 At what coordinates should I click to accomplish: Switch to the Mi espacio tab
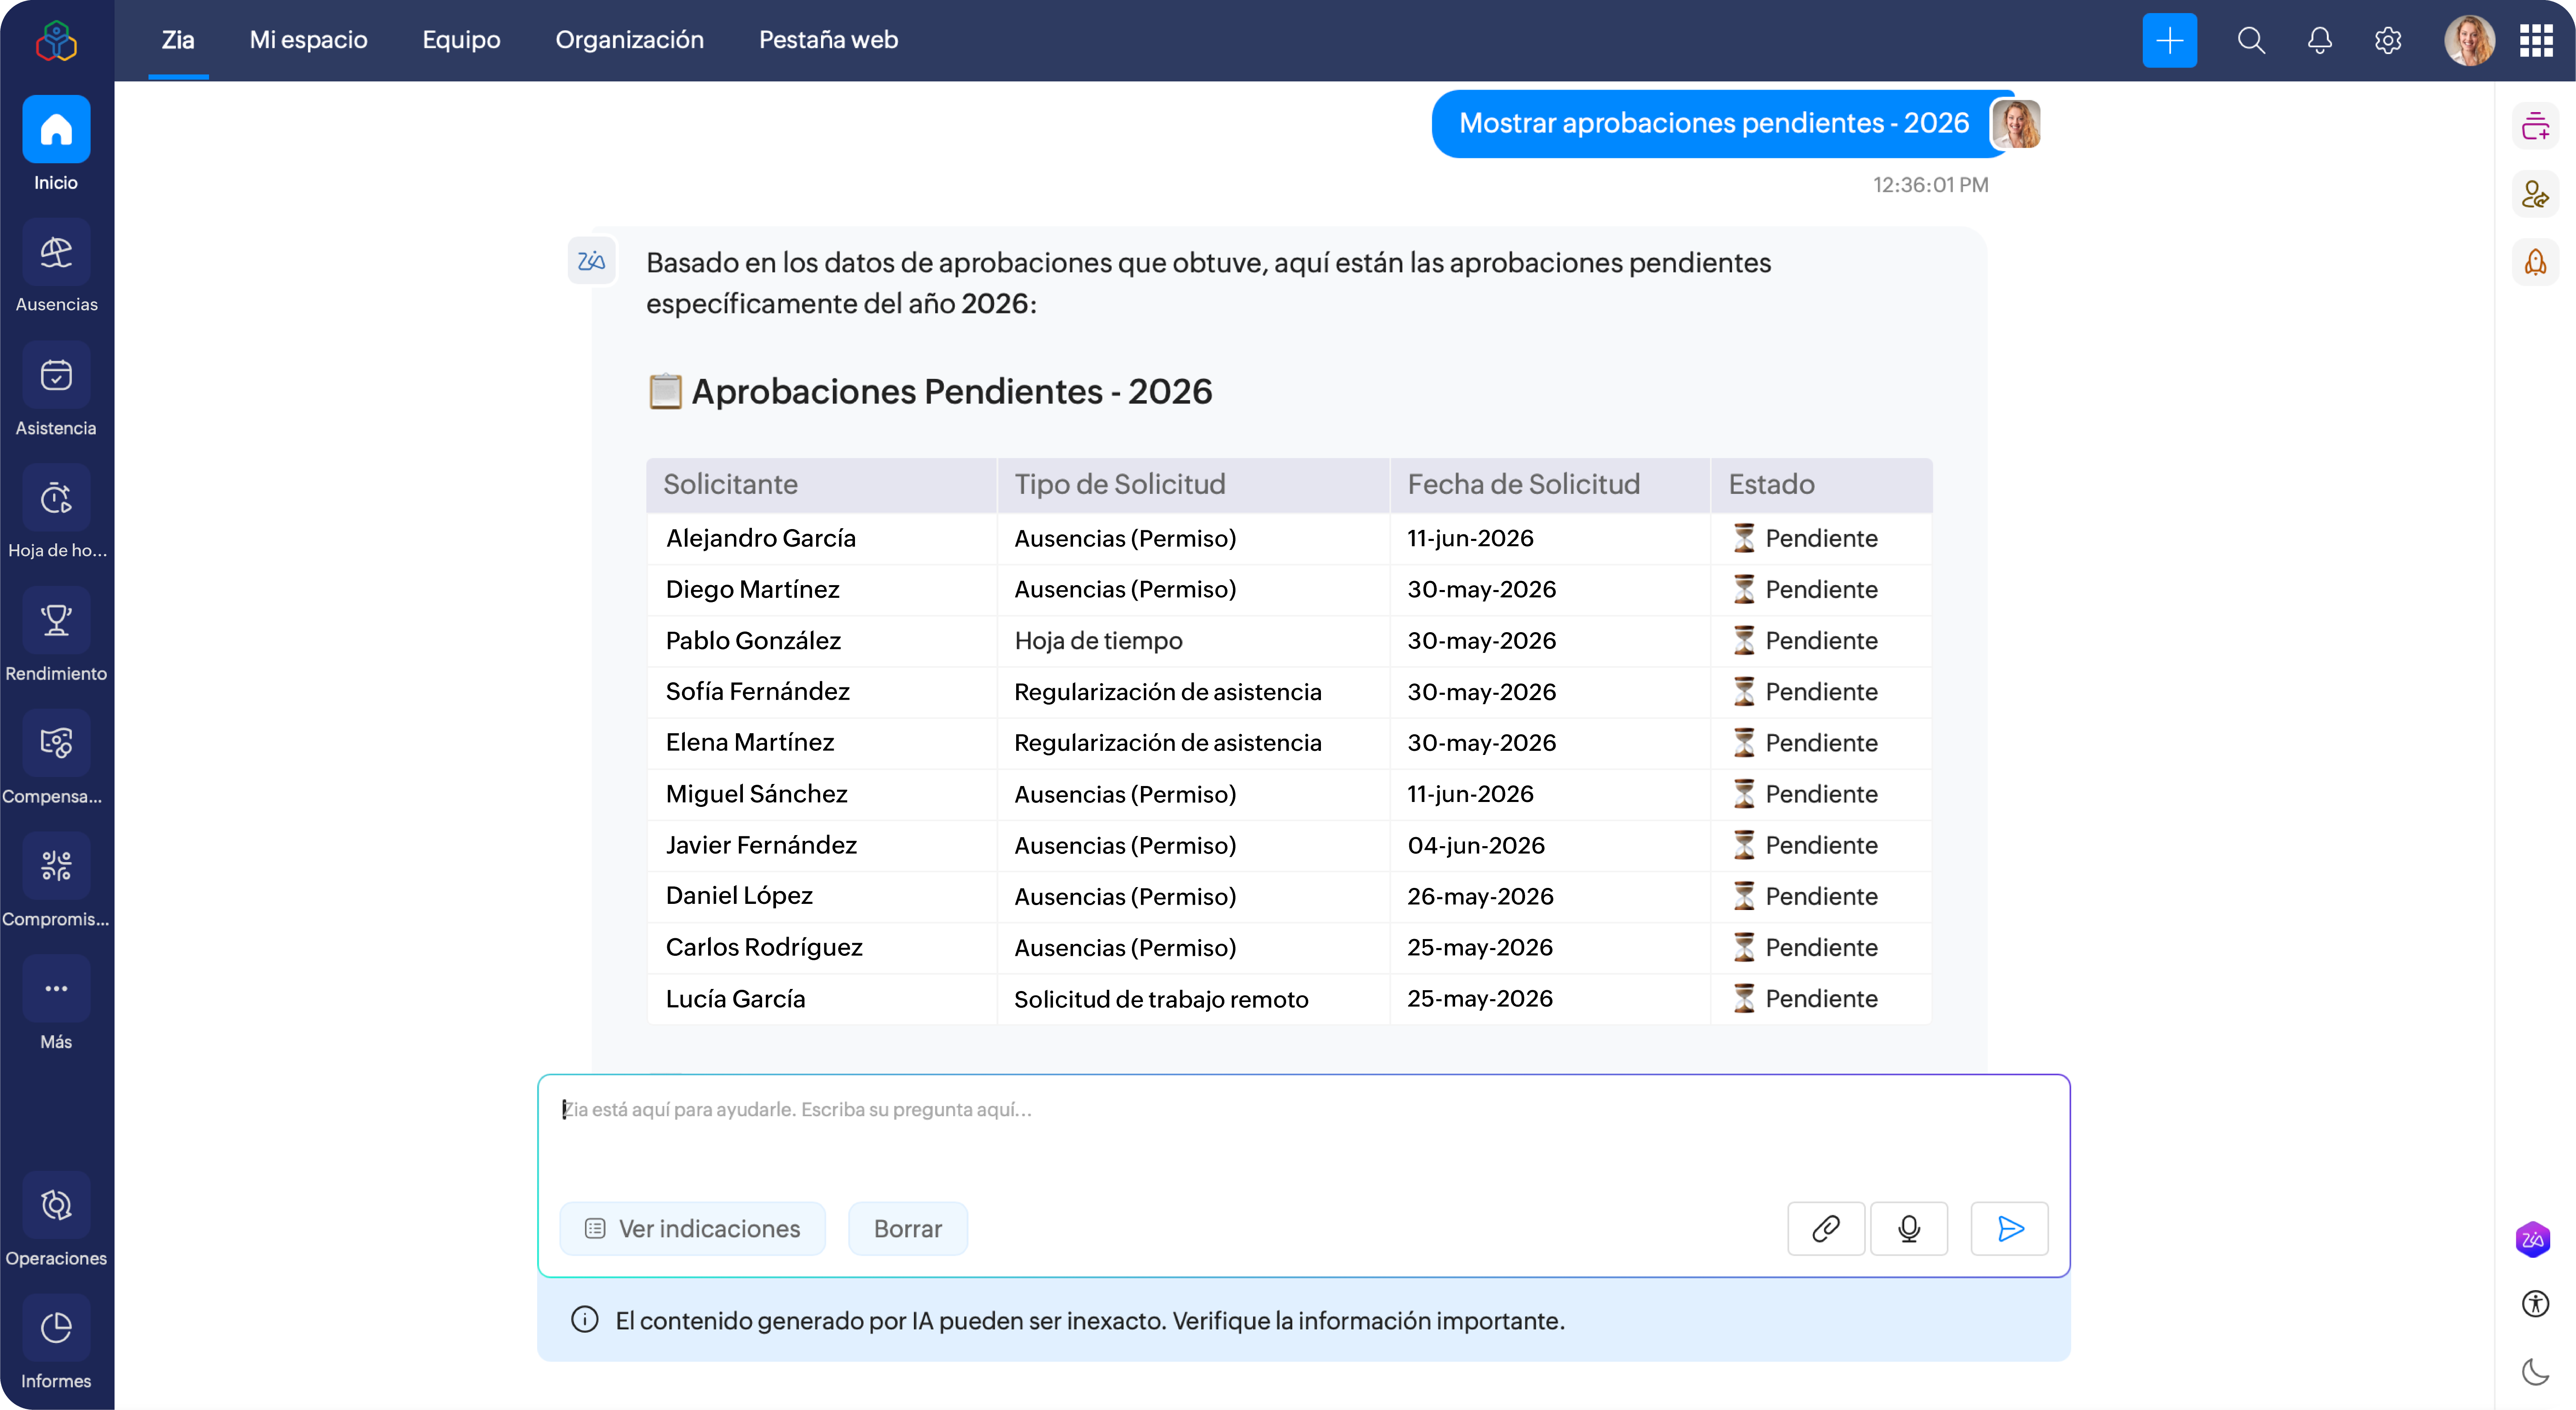(x=308, y=40)
